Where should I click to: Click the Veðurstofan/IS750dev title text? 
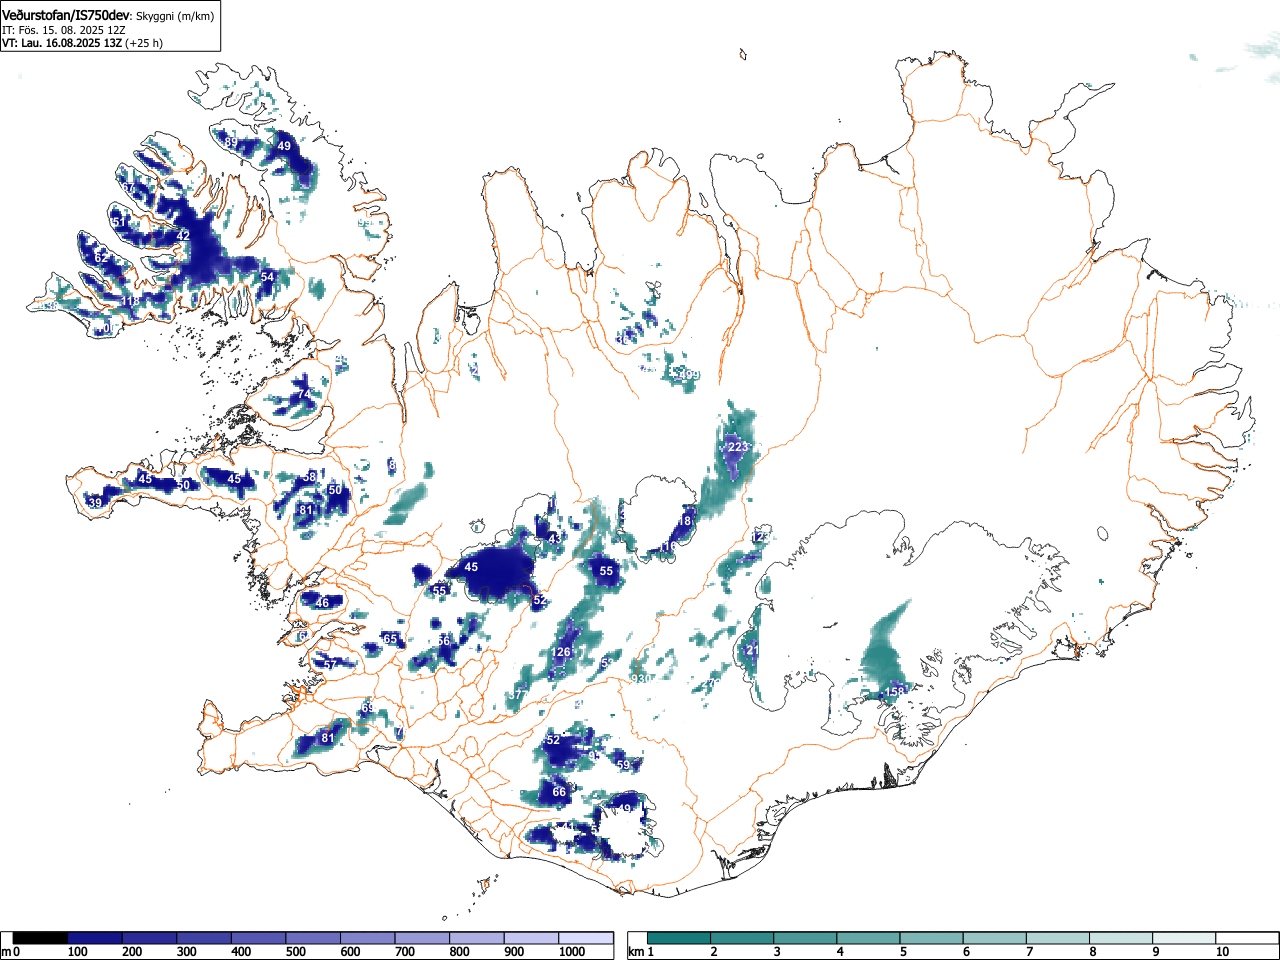pos(67,15)
